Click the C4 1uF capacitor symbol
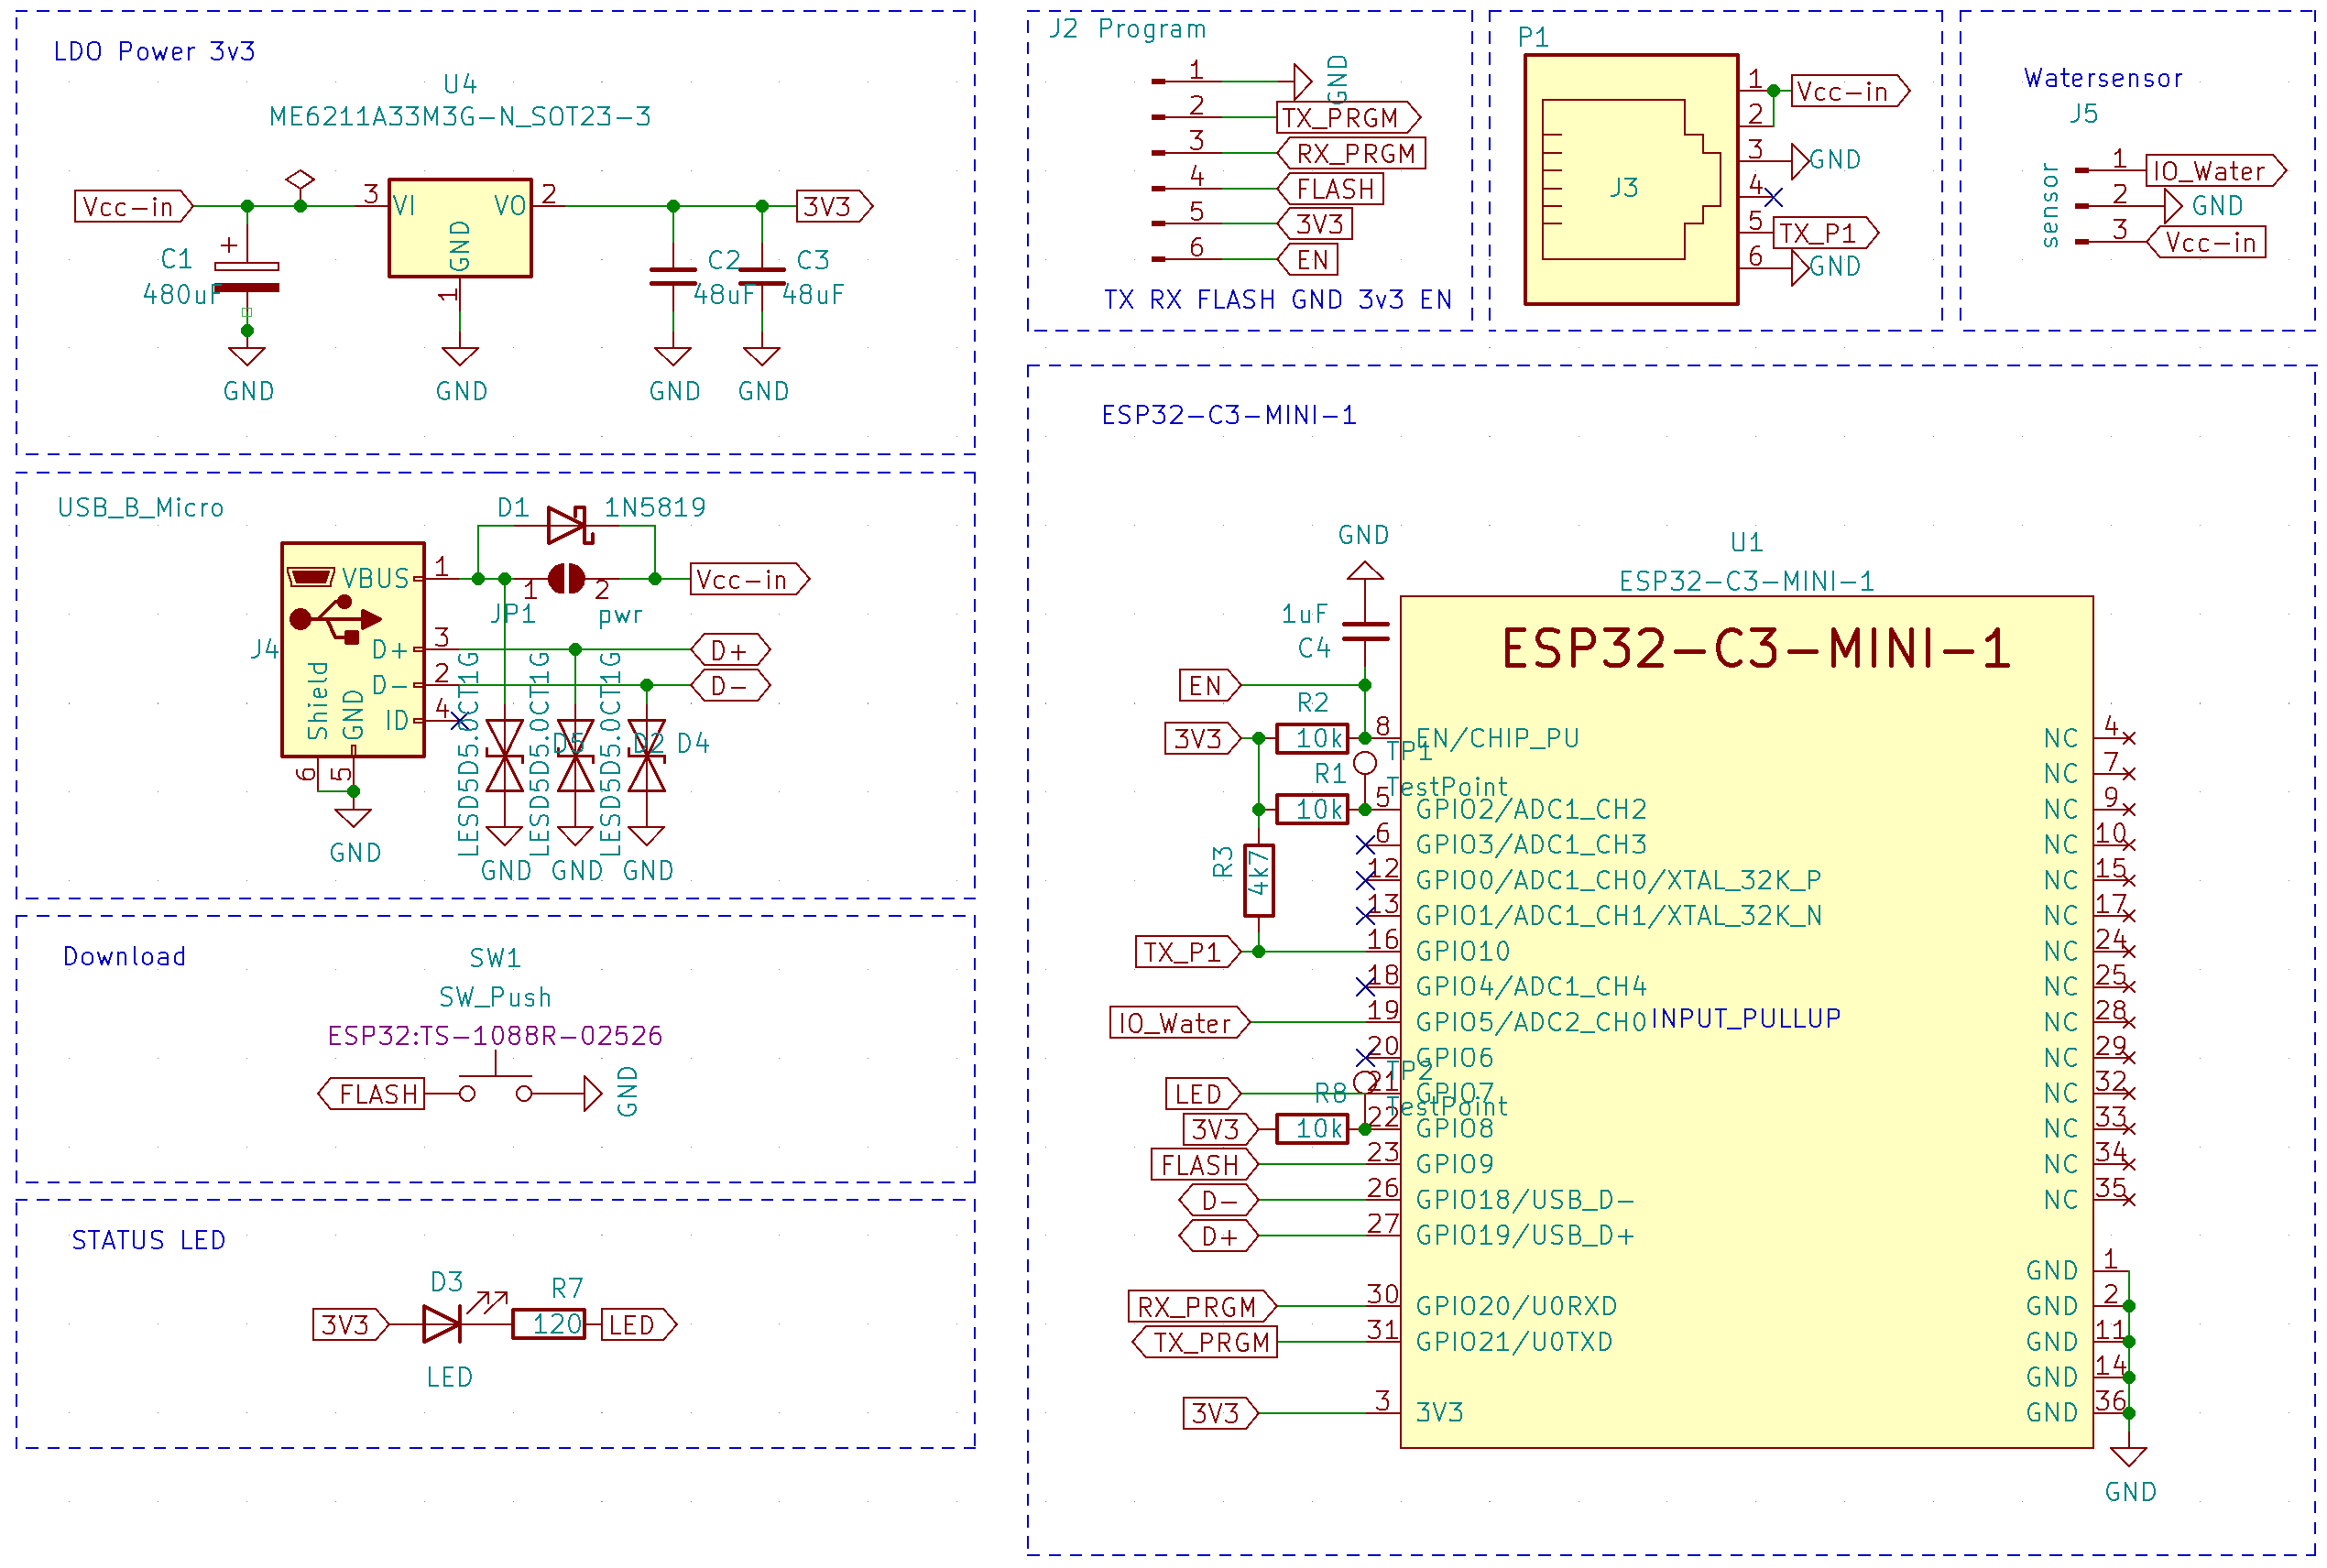The width and height of the screenshot is (2327, 1568). 1365,631
